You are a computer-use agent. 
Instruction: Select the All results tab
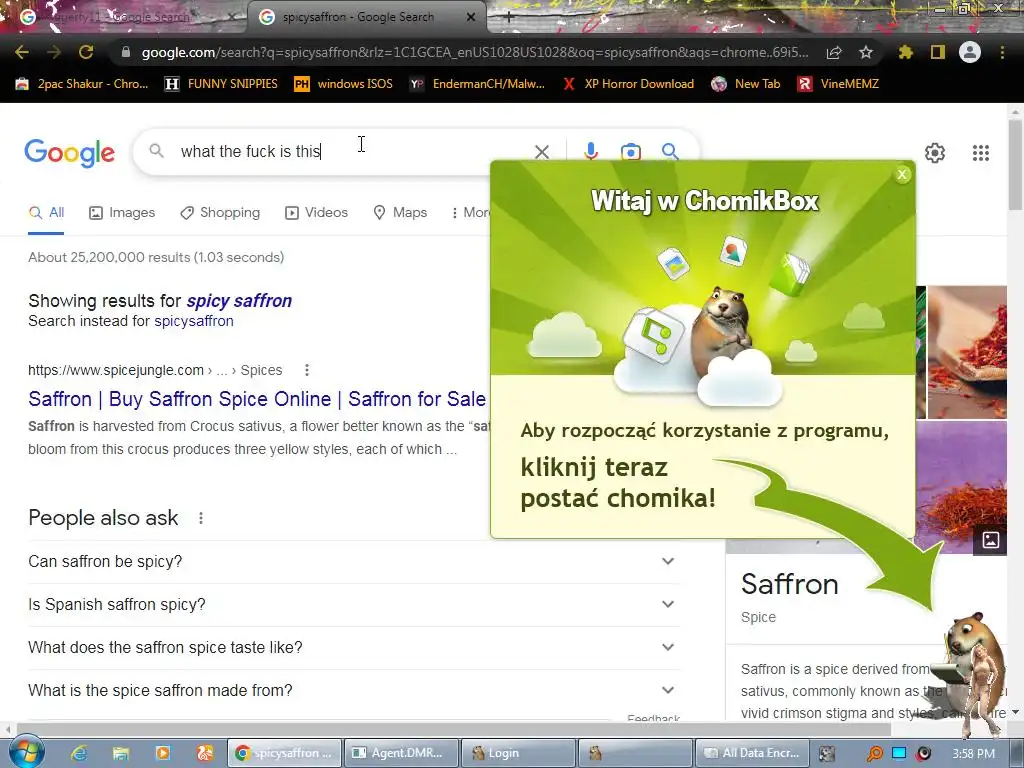point(46,213)
